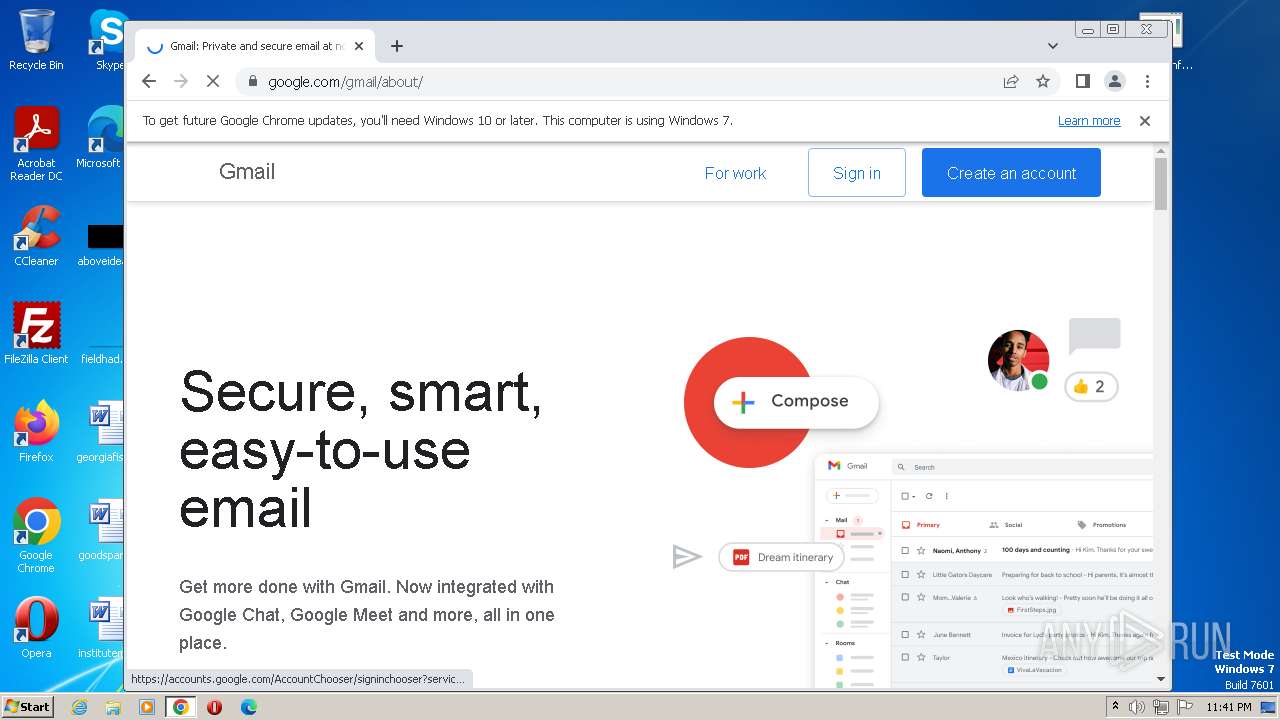This screenshot has width=1280, height=720.
Task: Click the address bar URL
Action: pyautogui.click(x=345, y=82)
